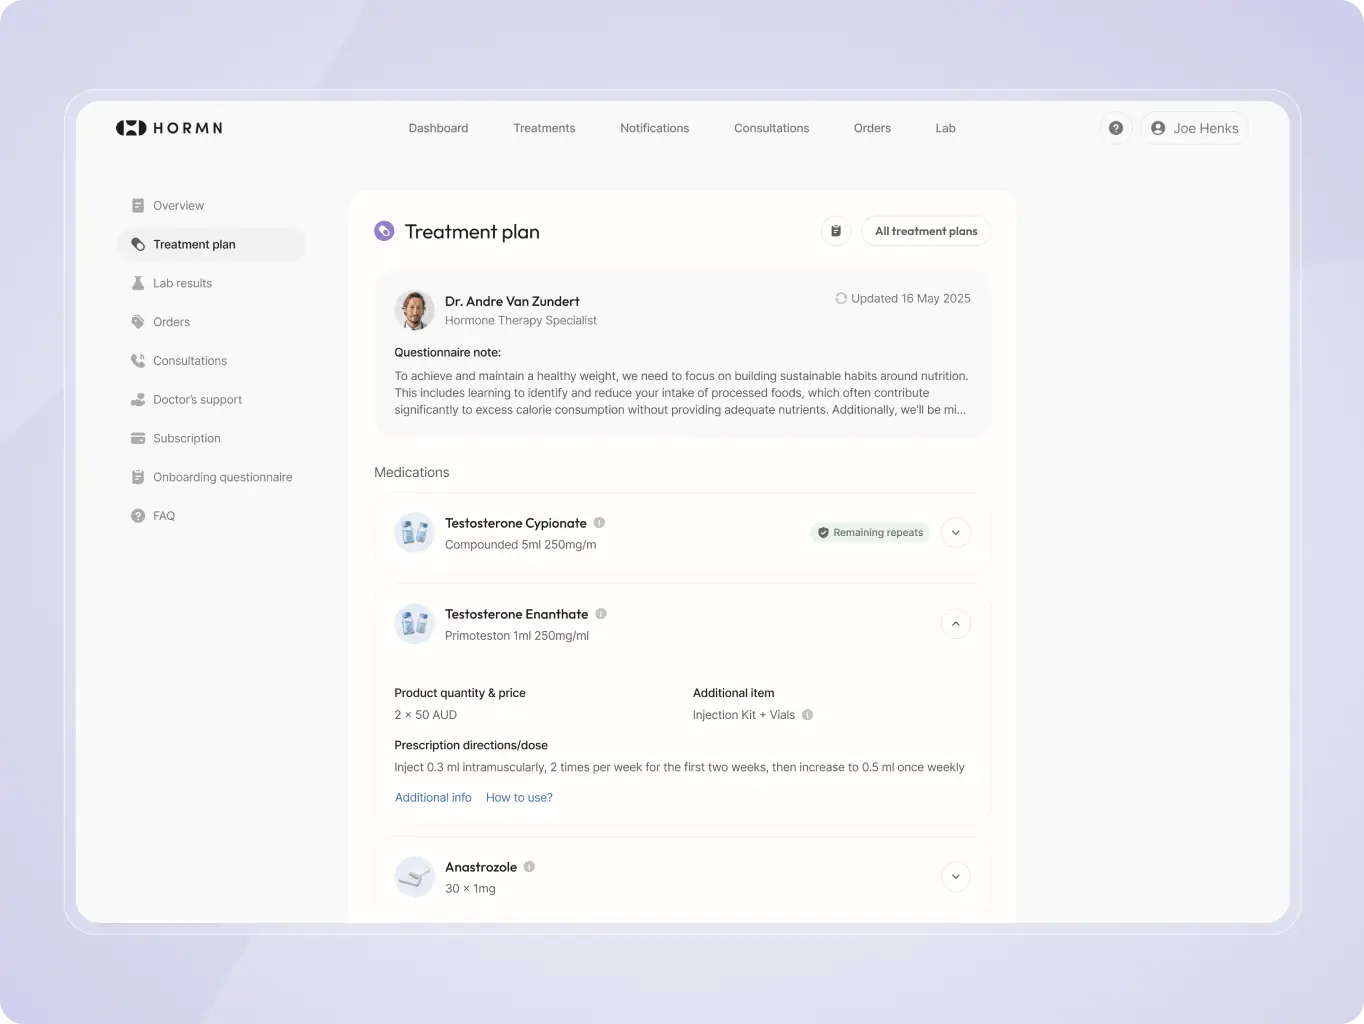Click the clipboard icon beside All treatment plans
1364x1024 pixels.
coord(836,231)
